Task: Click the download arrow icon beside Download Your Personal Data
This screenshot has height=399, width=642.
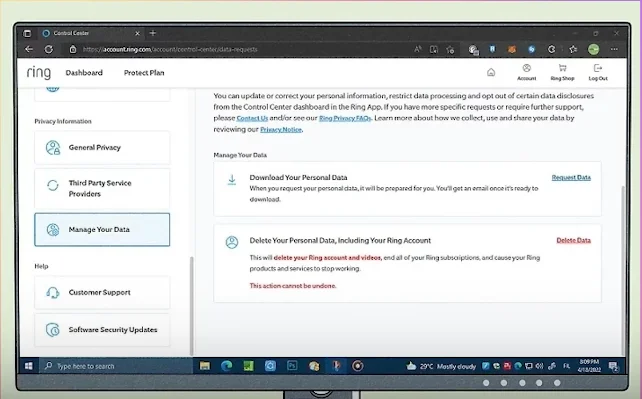Action: [232, 180]
